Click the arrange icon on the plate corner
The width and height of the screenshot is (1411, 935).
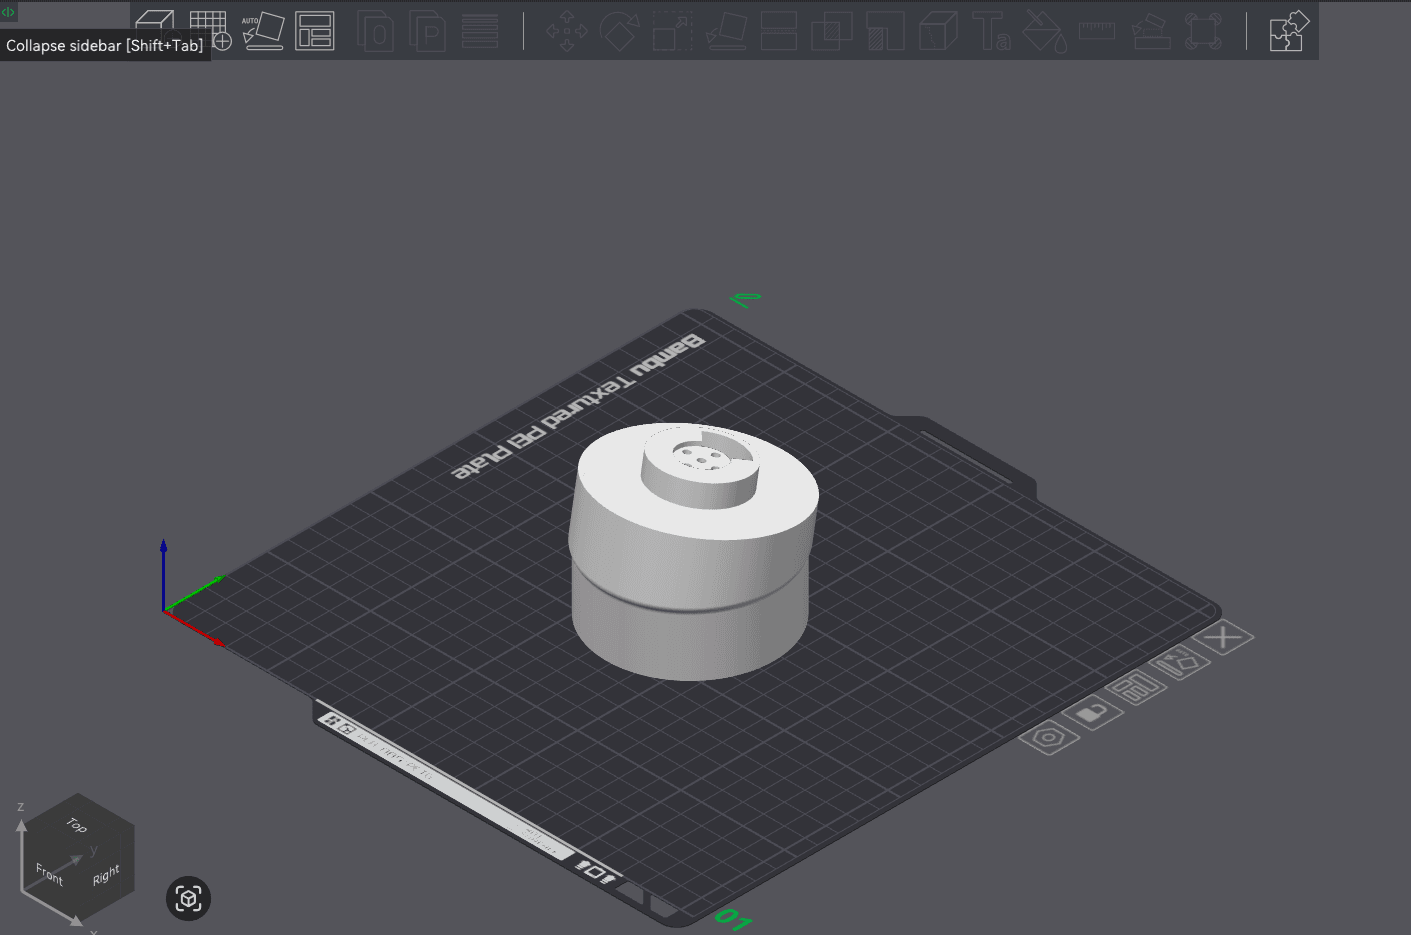tap(1135, 688)
